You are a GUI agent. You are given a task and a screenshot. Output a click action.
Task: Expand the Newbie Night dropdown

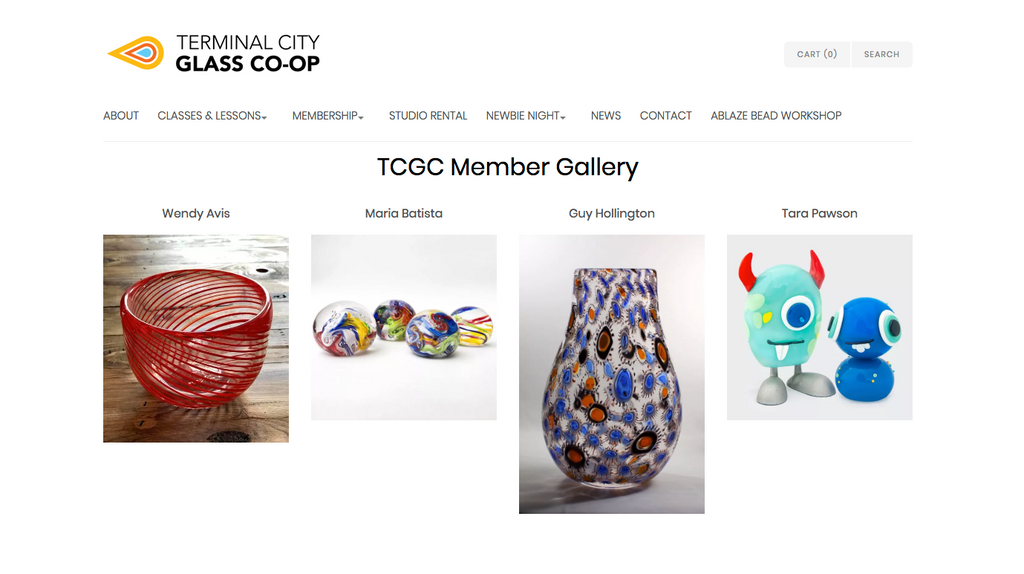(526, 116)
